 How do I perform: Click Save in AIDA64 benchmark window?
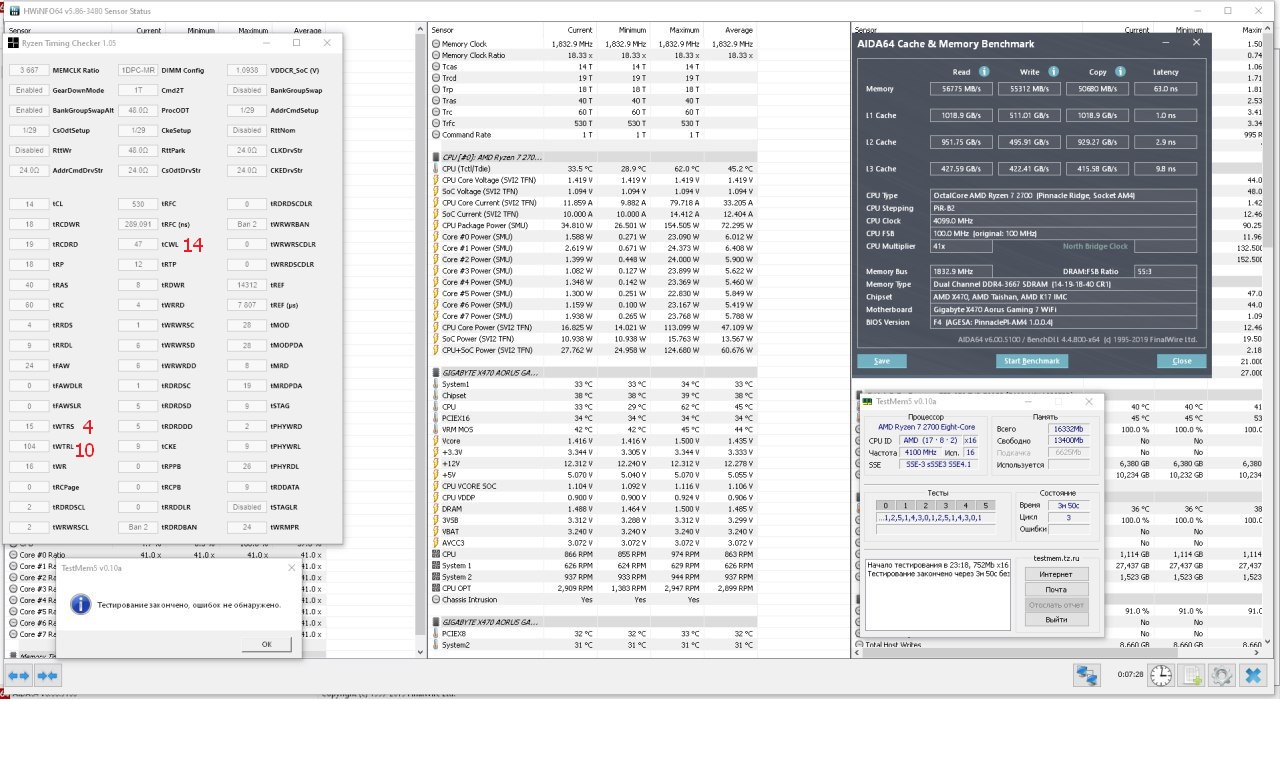tap(881, 361)
